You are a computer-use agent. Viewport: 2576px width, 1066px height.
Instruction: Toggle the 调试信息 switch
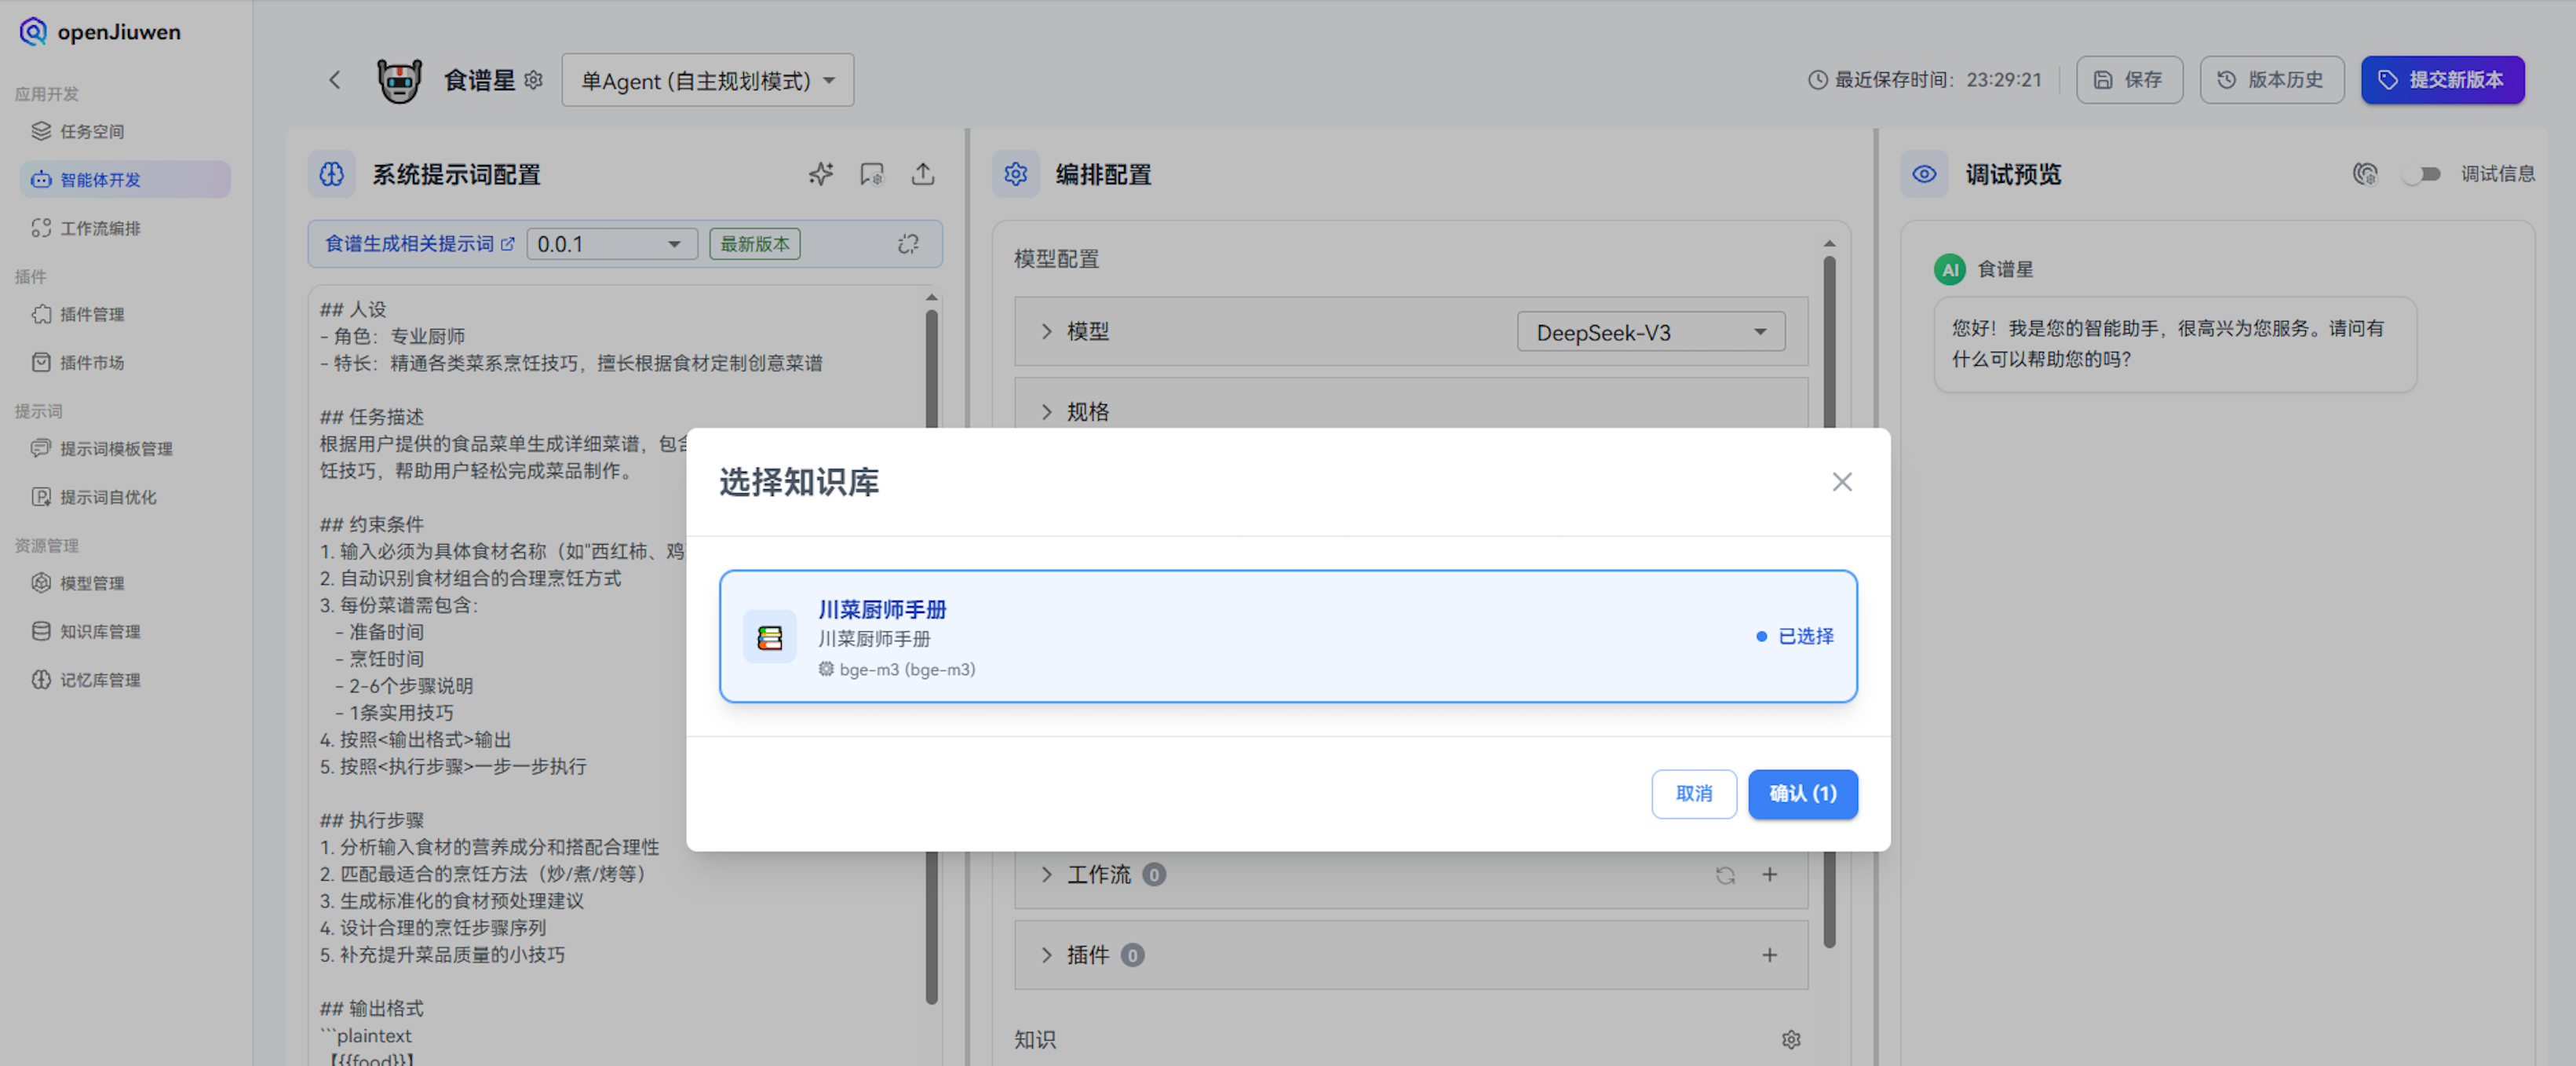click(x=2422, y=174)
